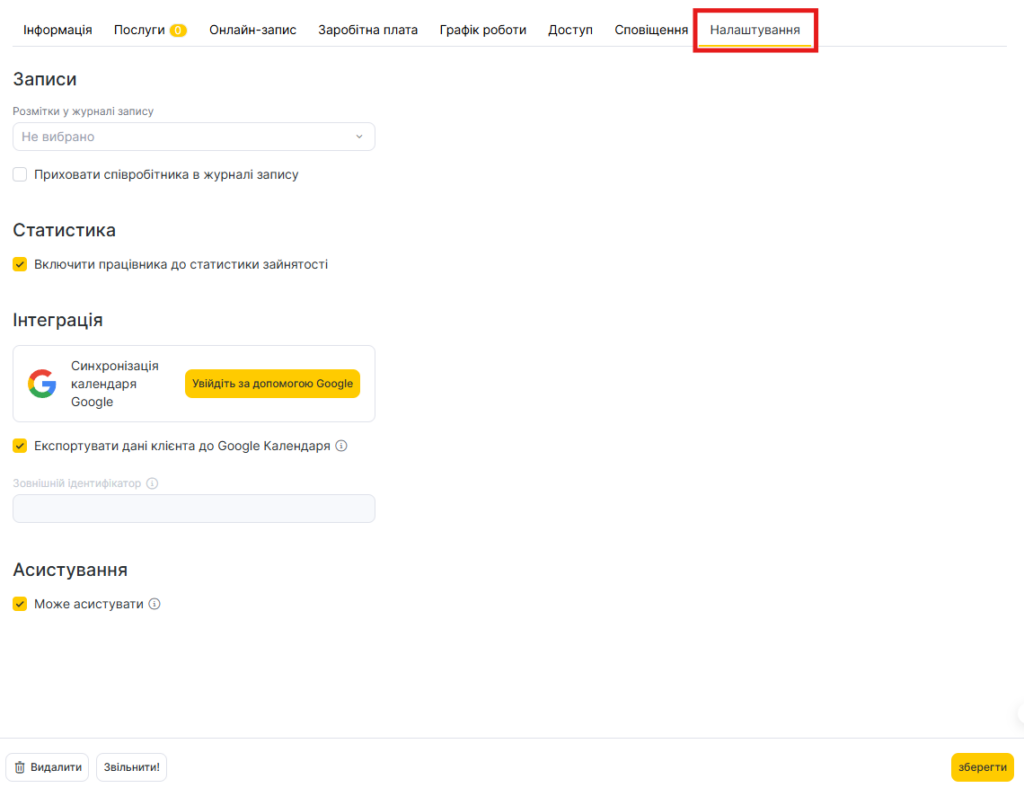
Task: Open the Заробітна плата tab
Action: coord(368,30)
